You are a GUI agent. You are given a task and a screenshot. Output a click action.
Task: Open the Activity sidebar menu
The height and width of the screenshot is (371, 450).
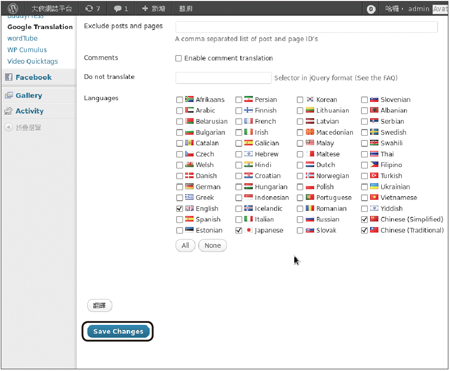click(x=29, y=111)
